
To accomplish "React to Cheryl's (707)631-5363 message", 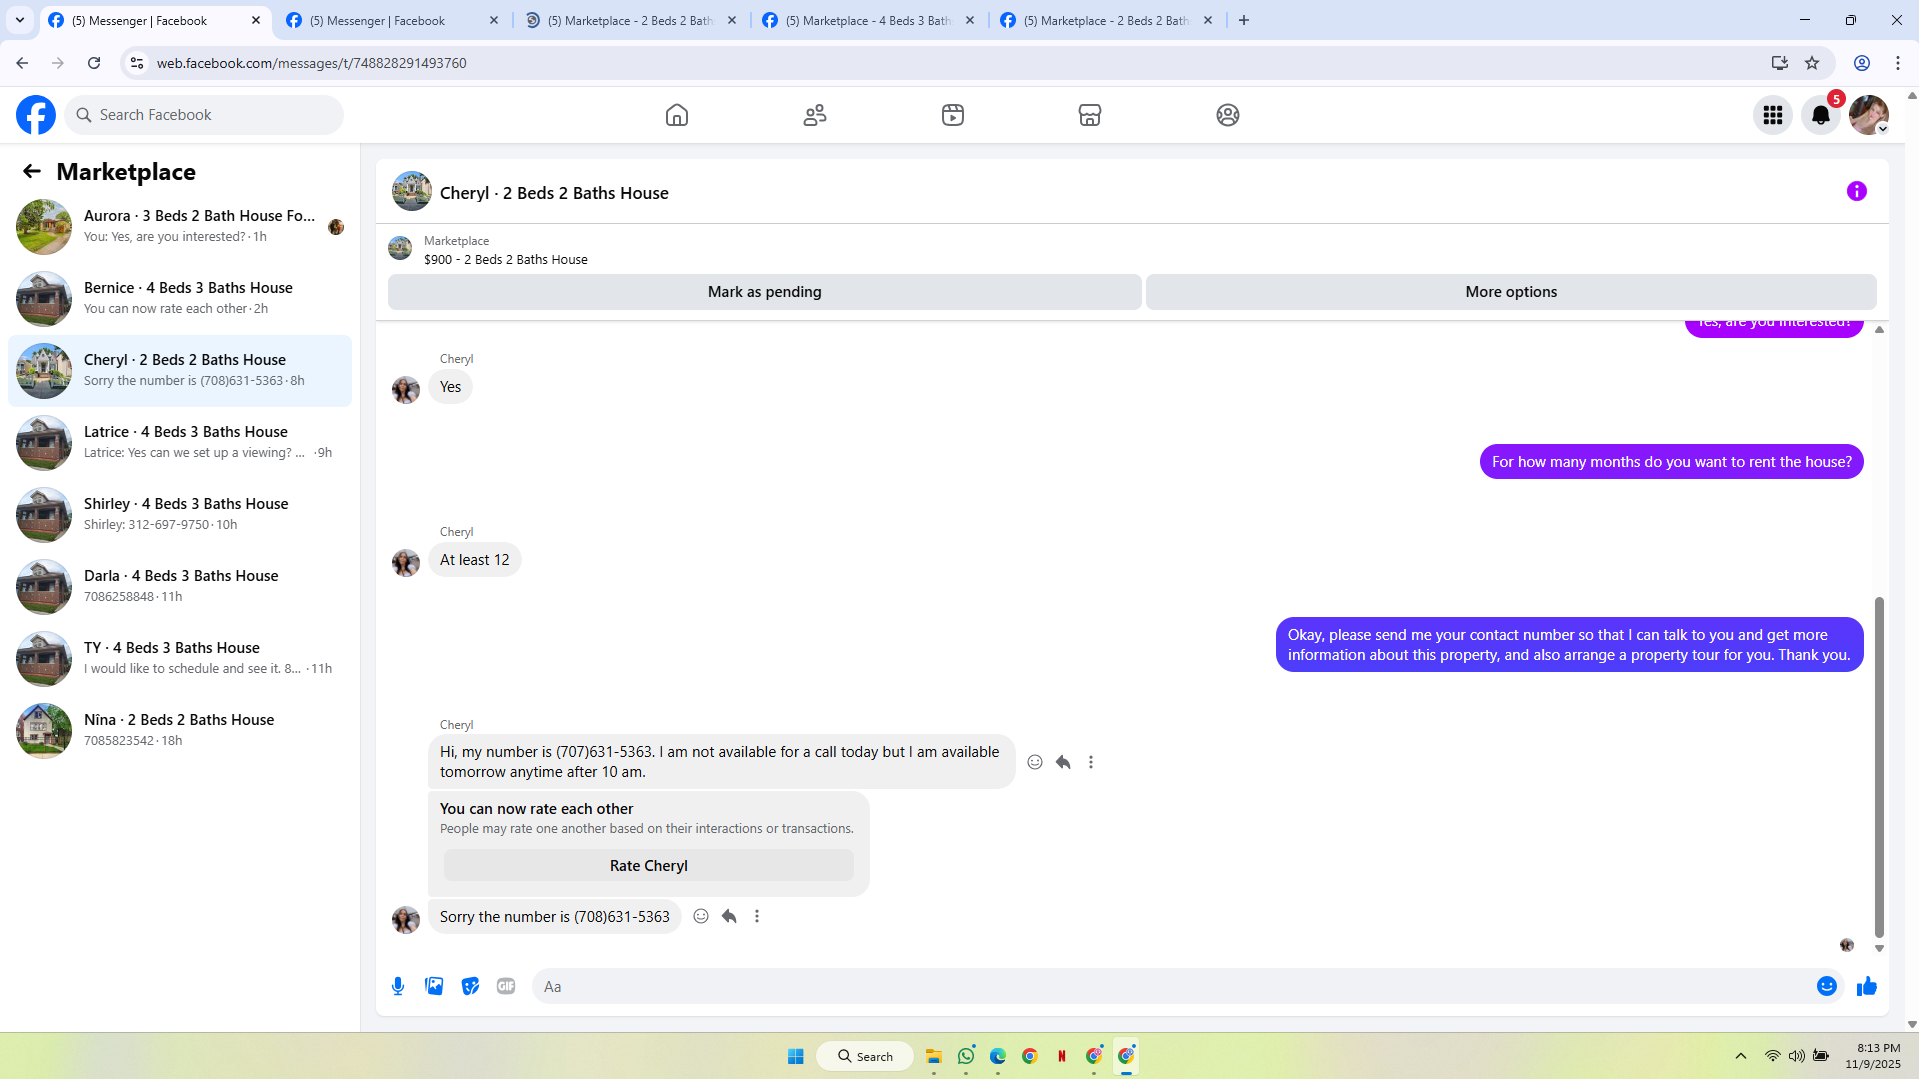I will (x=1035, y=762).
